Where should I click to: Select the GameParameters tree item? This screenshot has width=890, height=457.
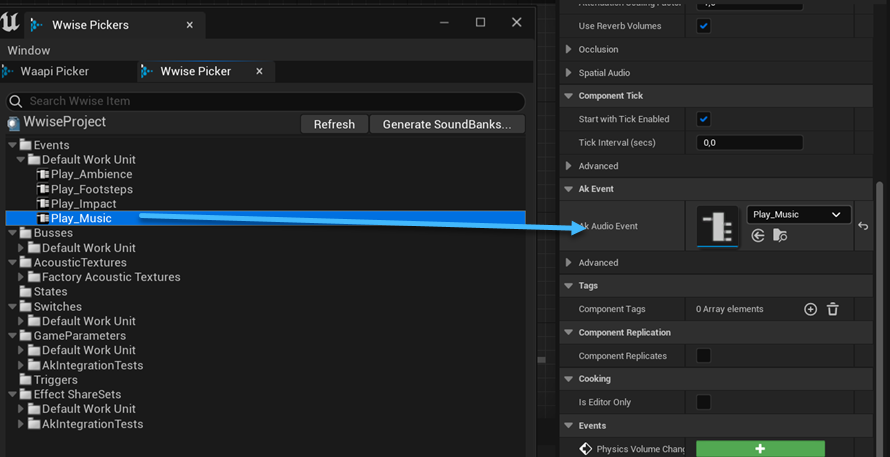click(x=79, y=336)
